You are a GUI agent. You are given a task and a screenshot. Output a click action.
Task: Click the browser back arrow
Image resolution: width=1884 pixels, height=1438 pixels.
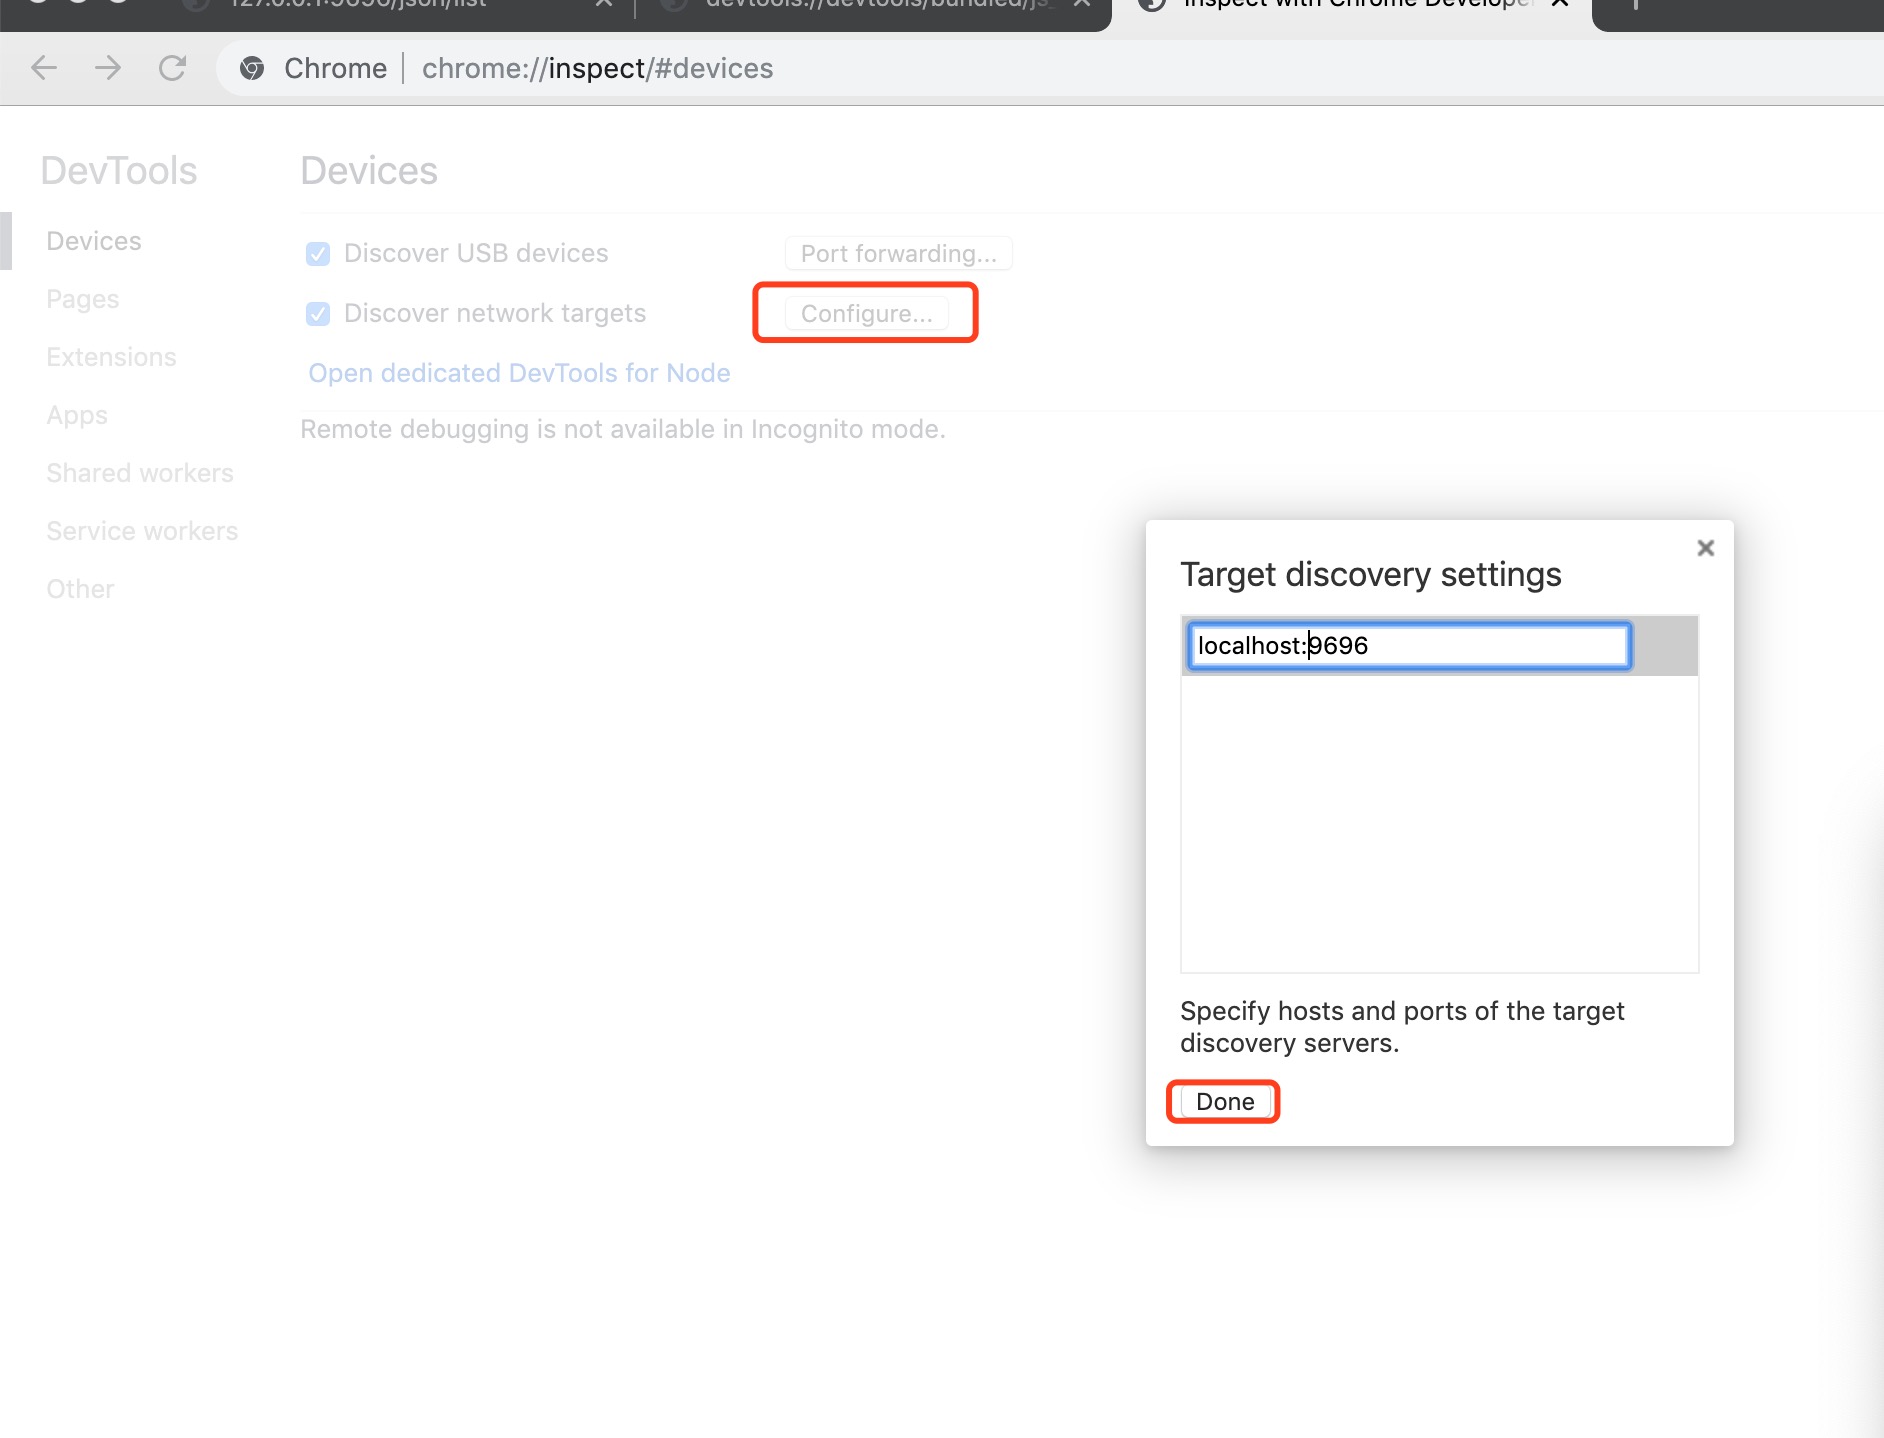(x=44, y=68)
